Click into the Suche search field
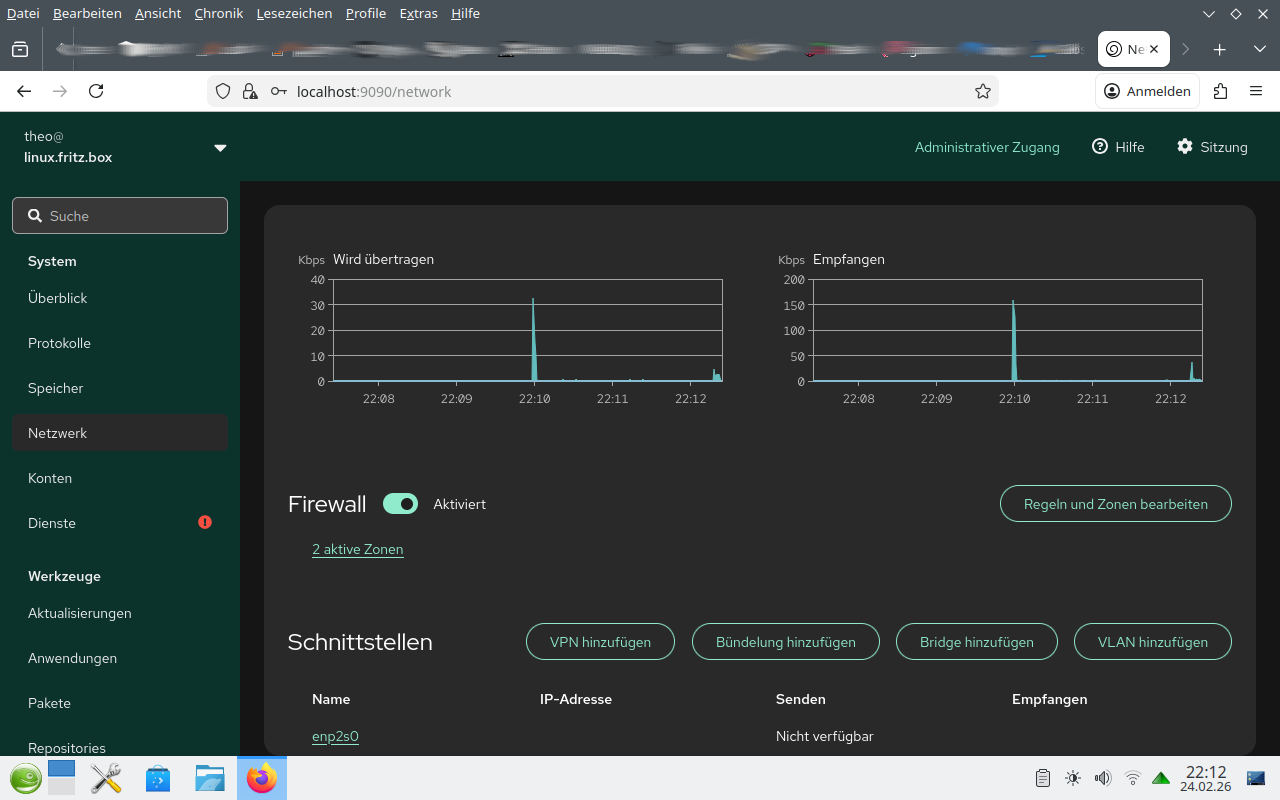This screenshot has height=800, width=1280. tap(120, 216)
